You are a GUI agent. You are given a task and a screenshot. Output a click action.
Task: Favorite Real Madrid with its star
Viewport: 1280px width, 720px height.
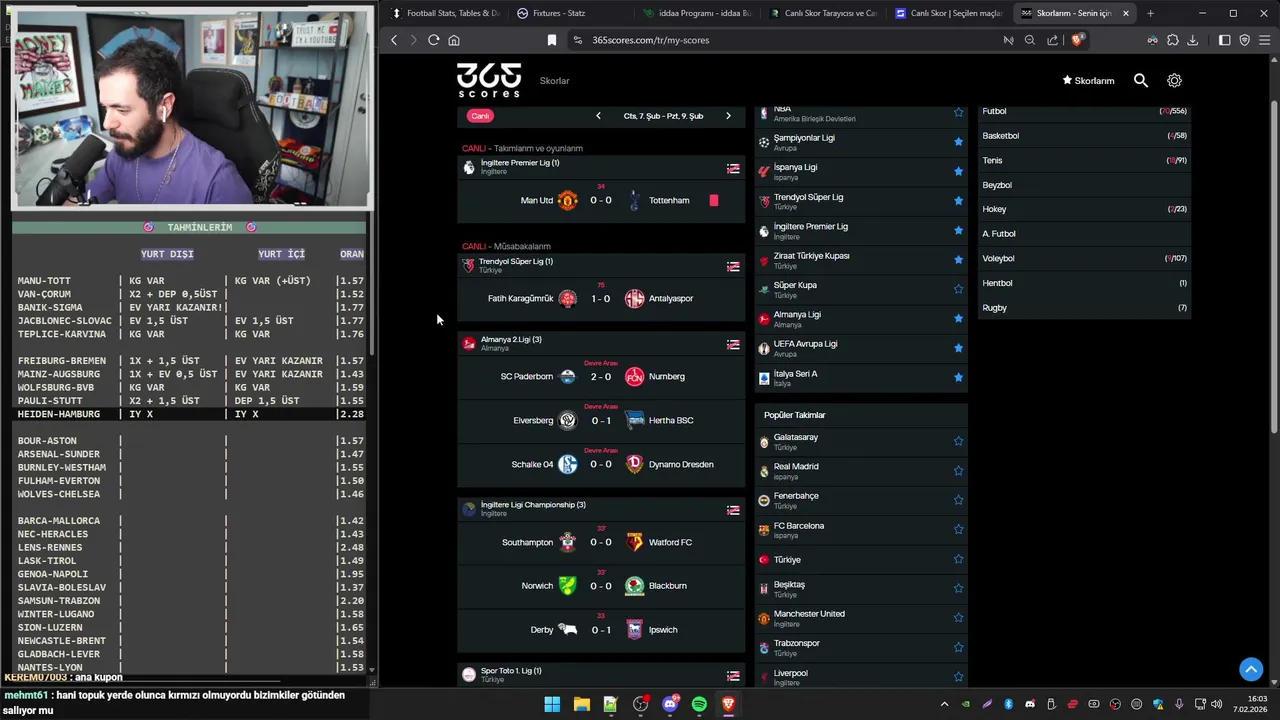(x=958, y=470)
